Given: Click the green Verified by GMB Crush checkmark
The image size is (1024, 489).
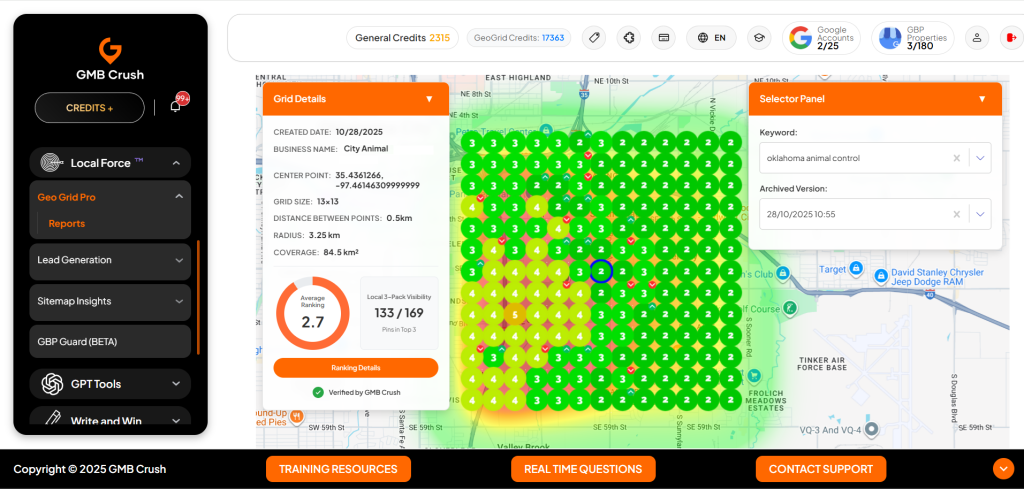Looking at the screenshot, I should [x=318, y=392].
